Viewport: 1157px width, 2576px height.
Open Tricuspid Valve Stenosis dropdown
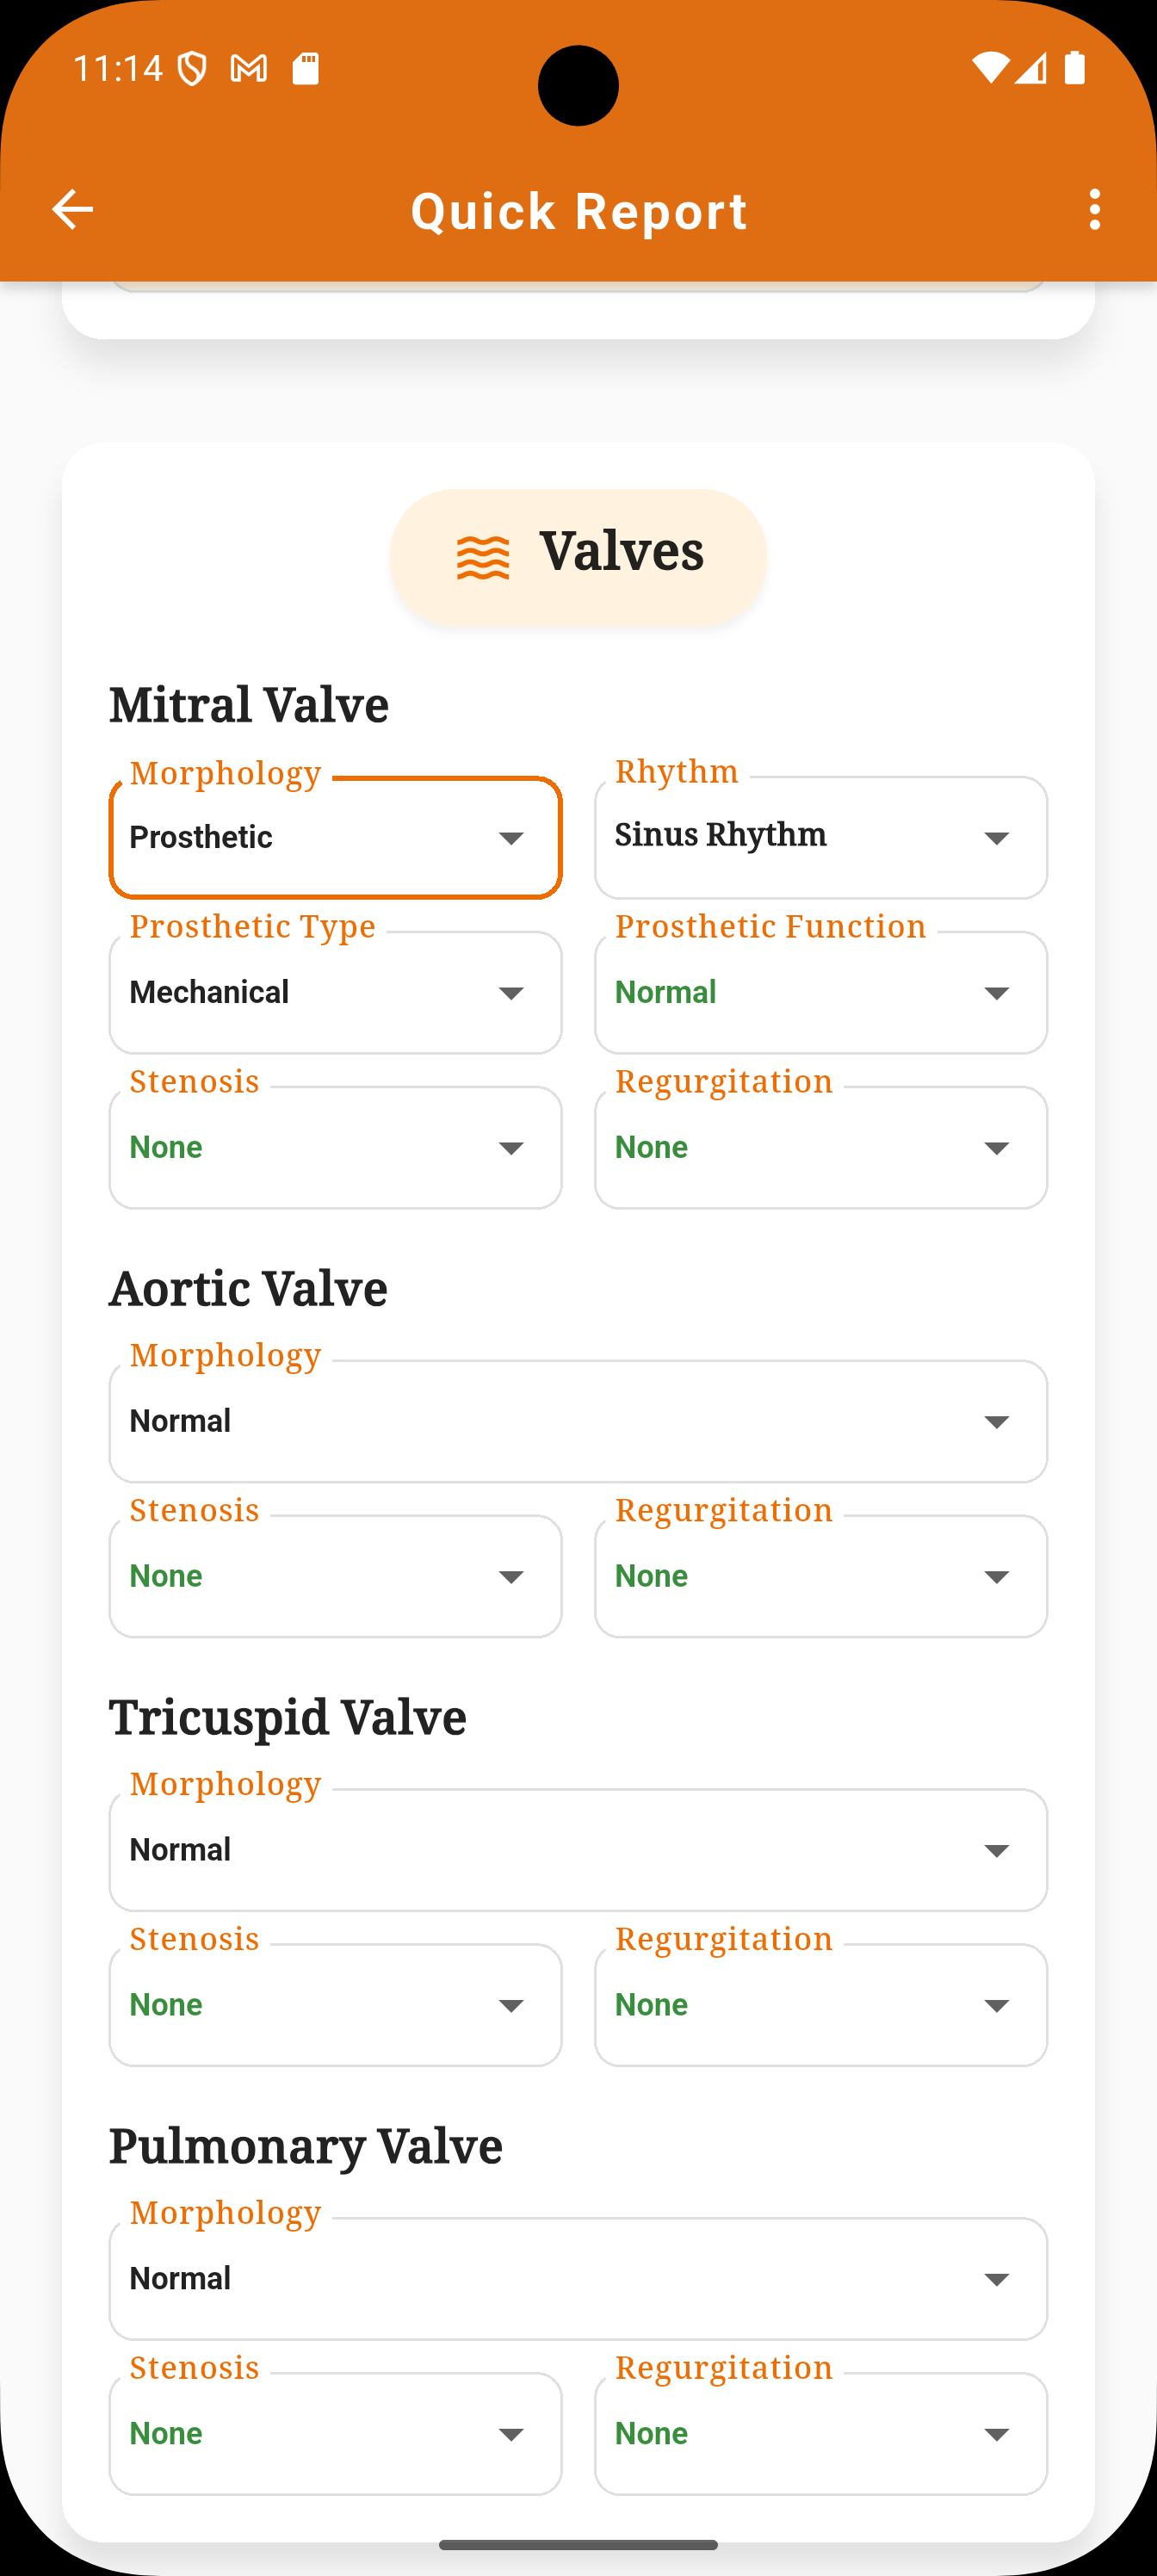click(x=335, y=2005)
